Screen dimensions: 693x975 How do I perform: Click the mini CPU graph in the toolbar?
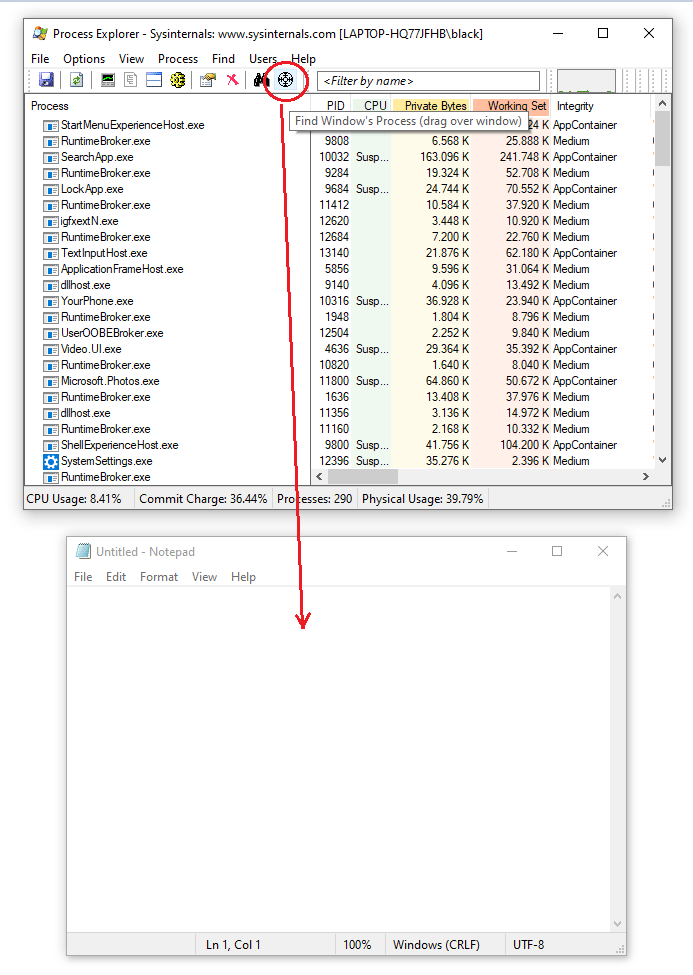(x=586, y=81)
